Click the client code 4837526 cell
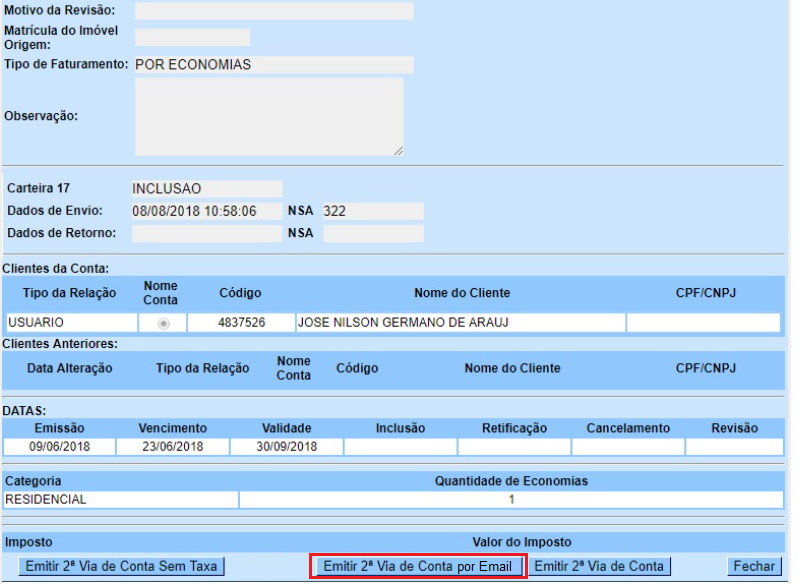797x584 pixels. [240, 323]
